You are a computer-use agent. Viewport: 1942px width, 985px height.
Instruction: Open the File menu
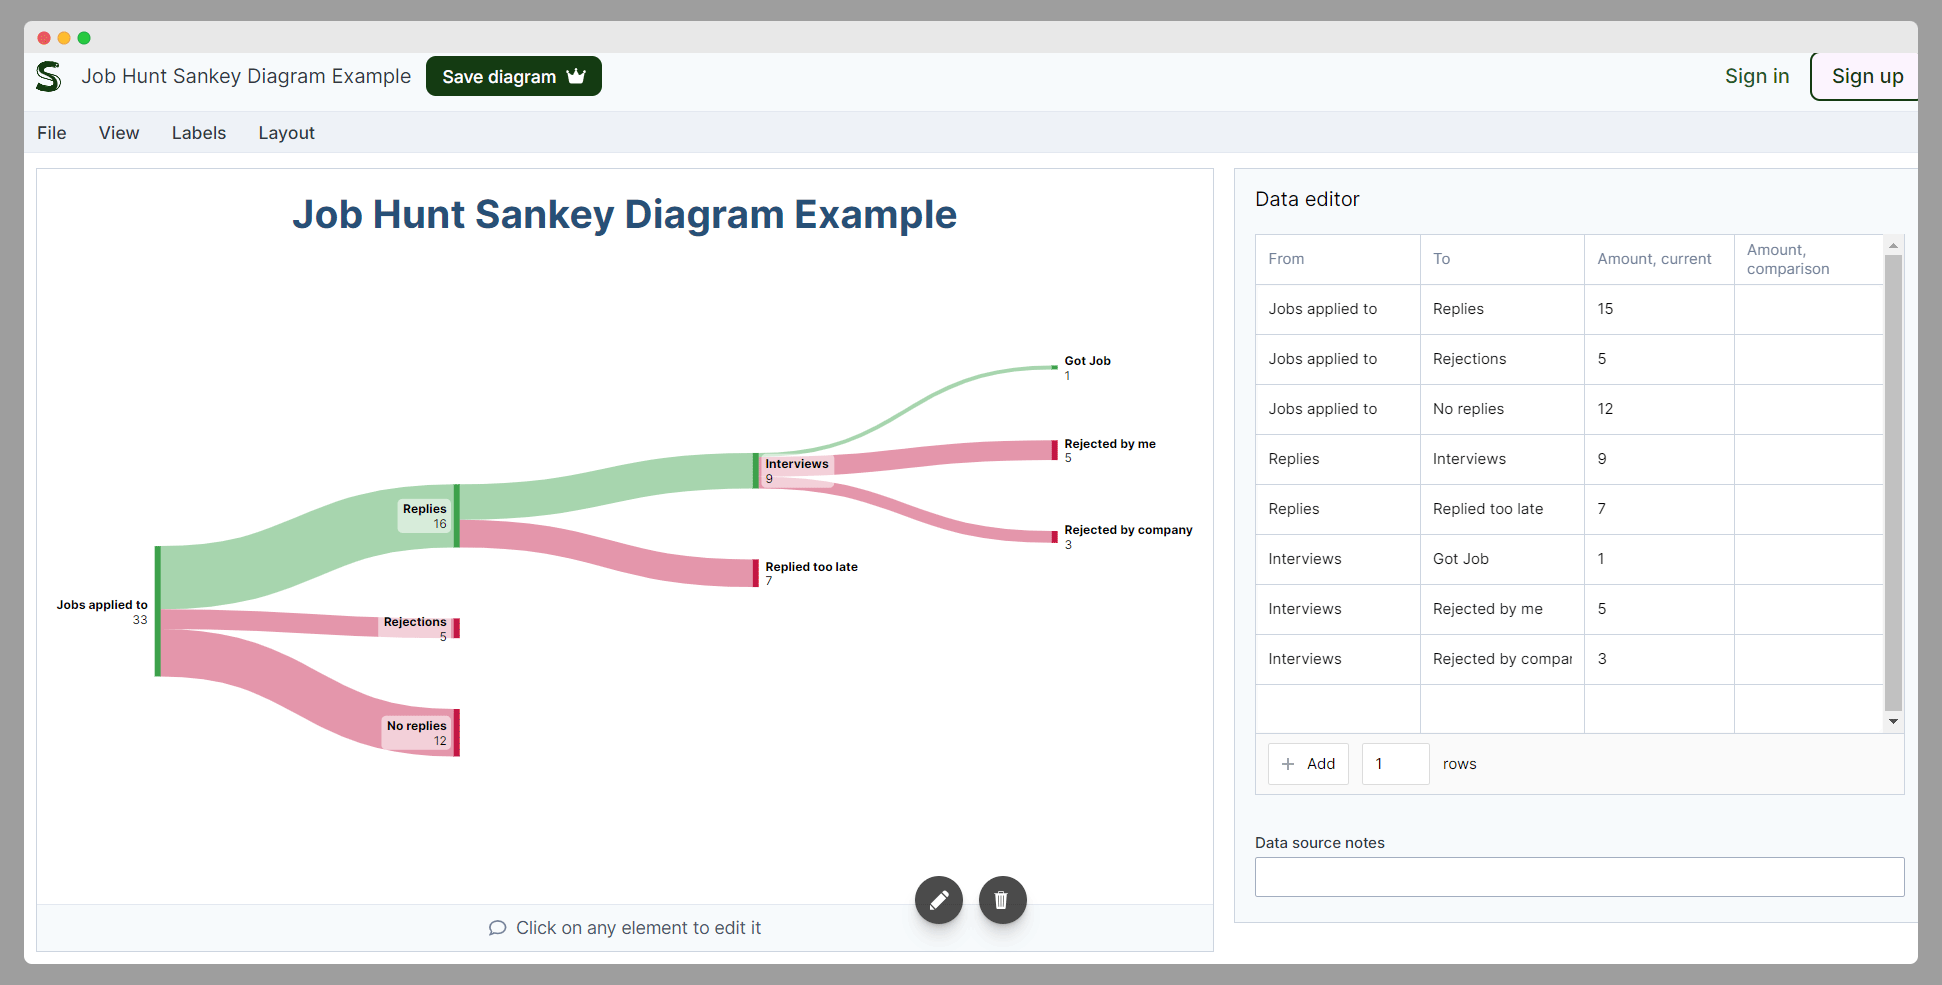[52, 133]
